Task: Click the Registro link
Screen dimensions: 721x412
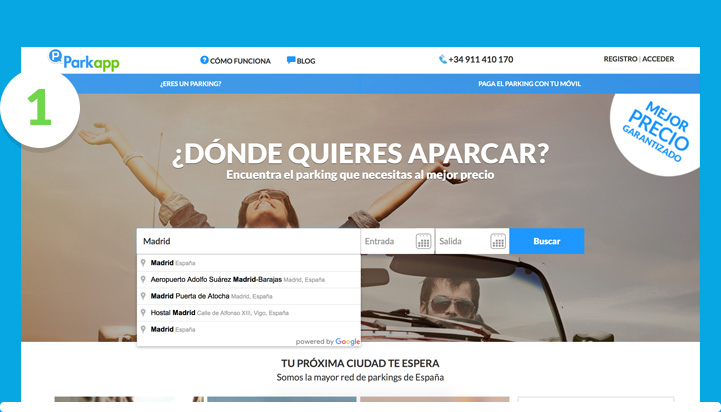Action: pyautogui.click(x=620, y=59)
